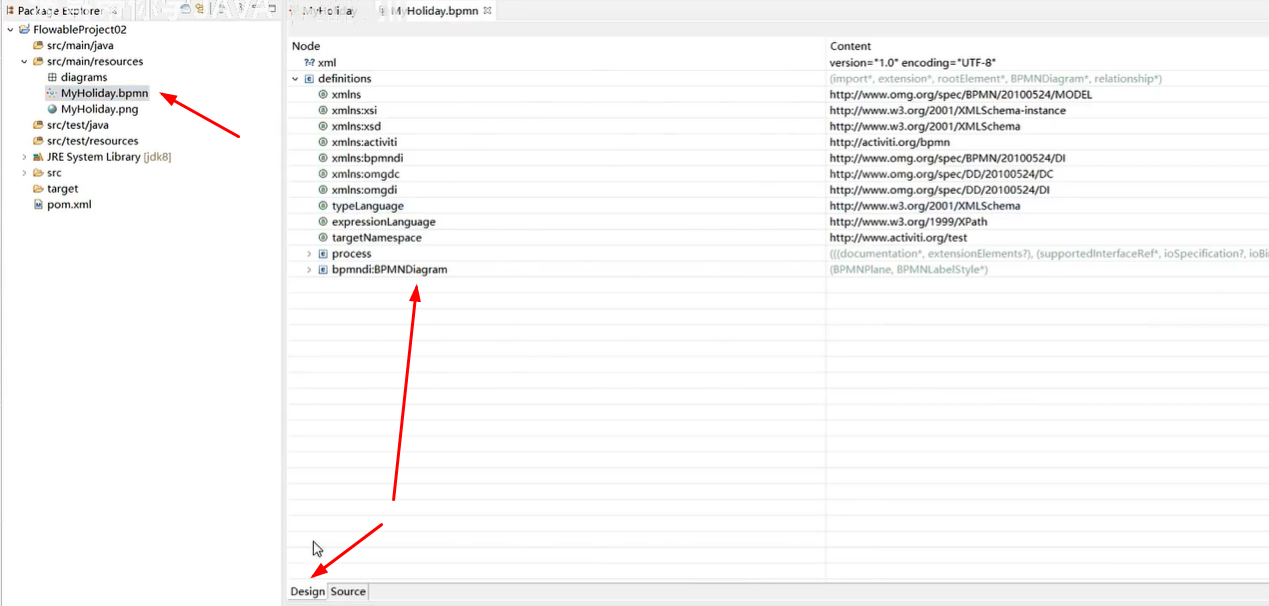Select the MyHoliday.bpmn editor tab
This screenshot has width=1269, height=606.
pyautogui.click(x=434, y=11)
